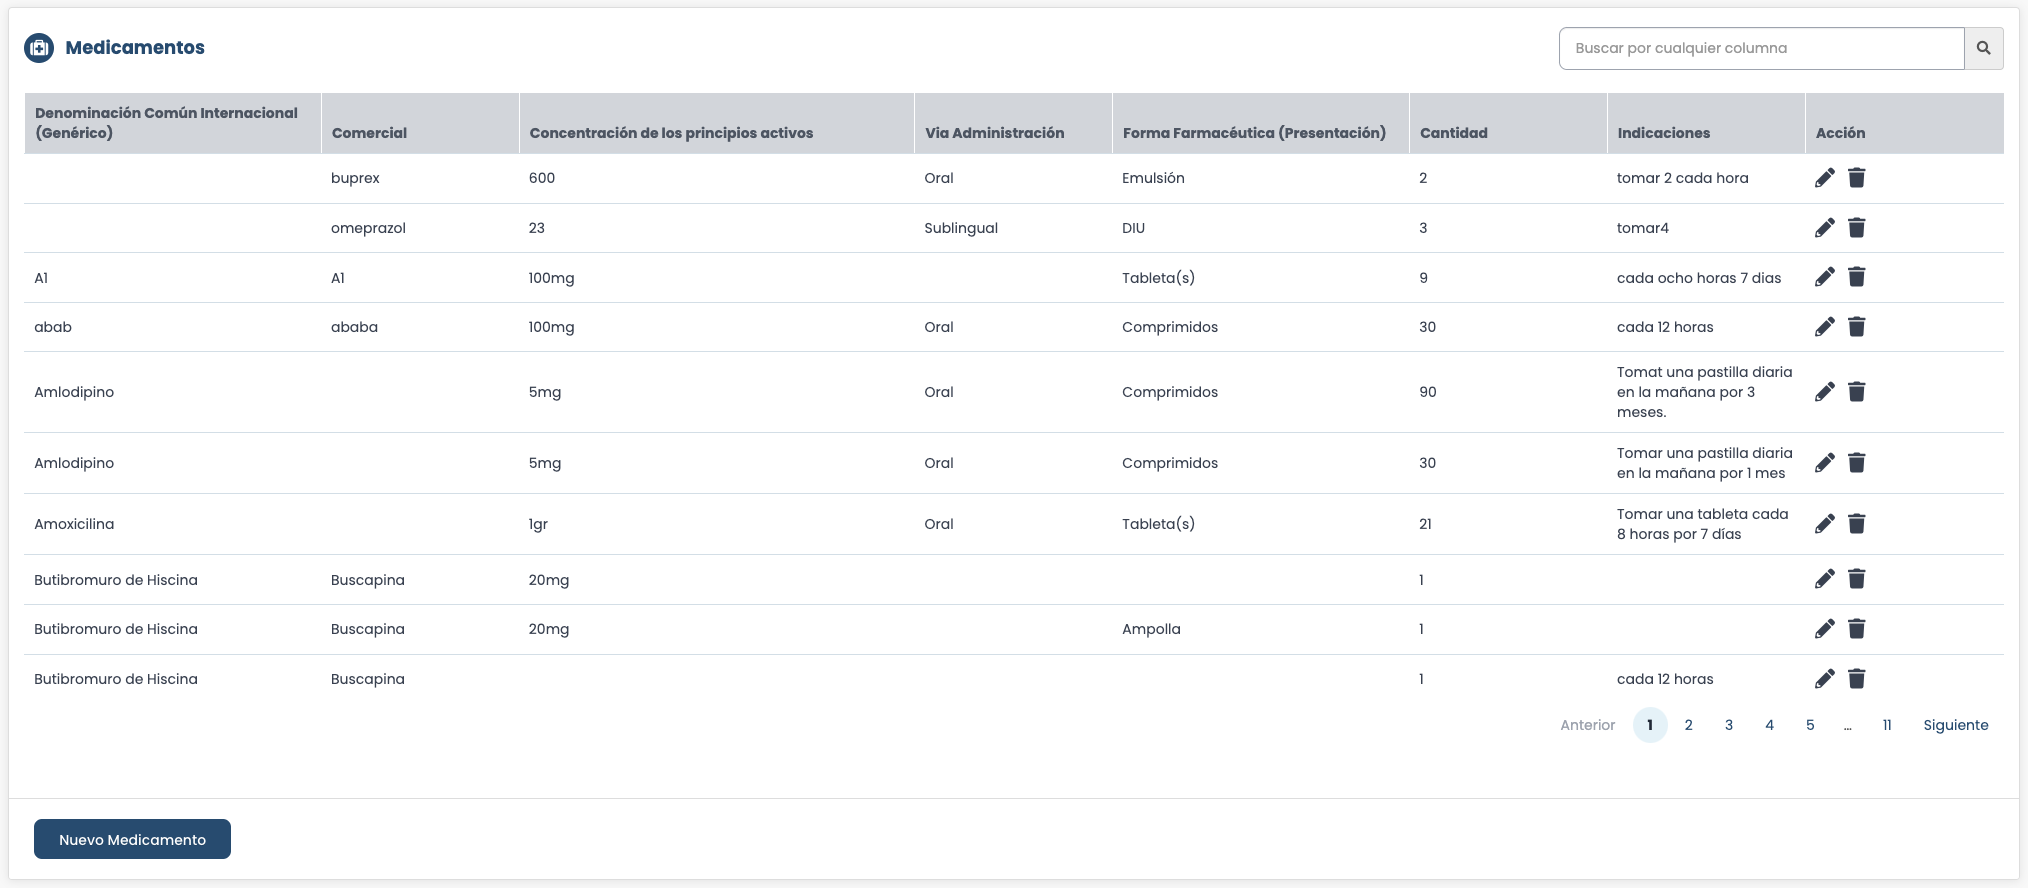Delete the Buscapina row with cada 12 horas
The height and width of the screenshot is (888, 2028).
point(1857,679)
